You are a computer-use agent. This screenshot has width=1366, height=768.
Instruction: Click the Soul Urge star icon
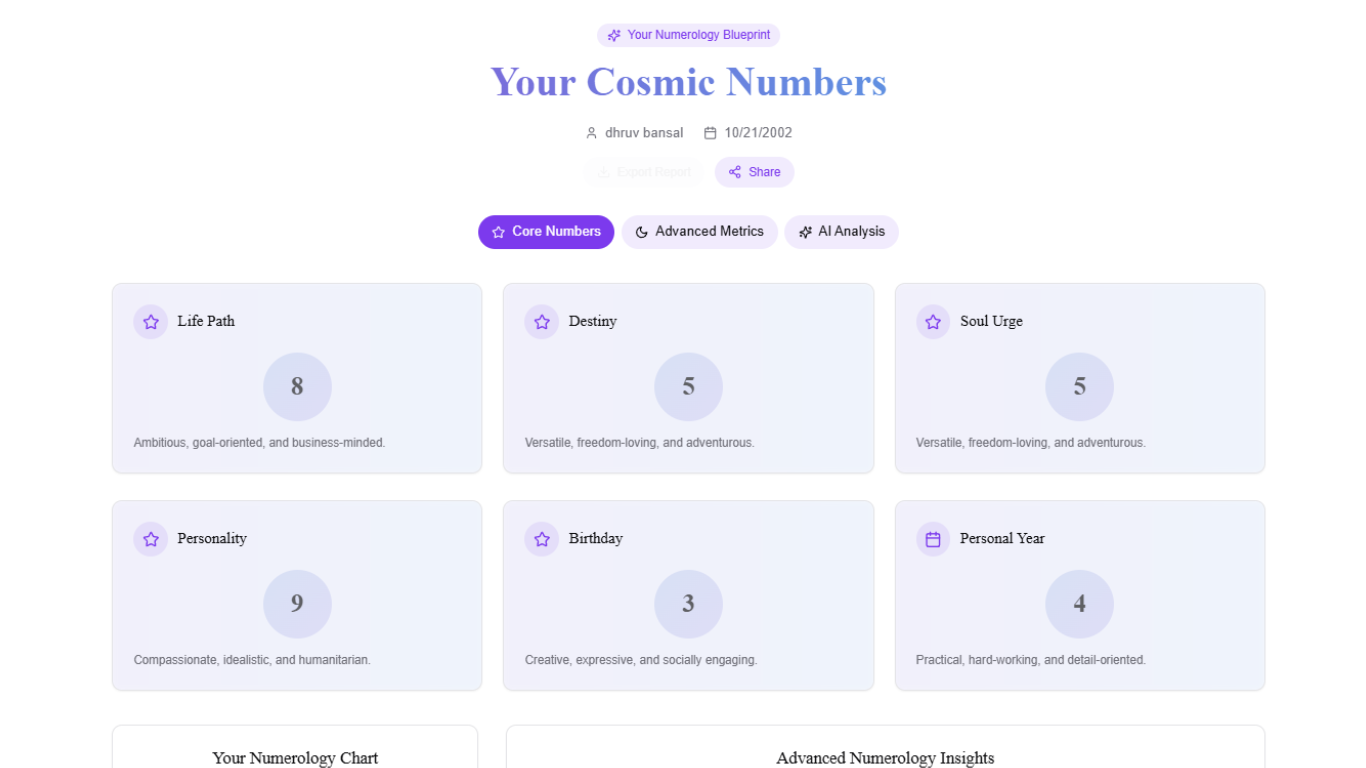[933, 322]
